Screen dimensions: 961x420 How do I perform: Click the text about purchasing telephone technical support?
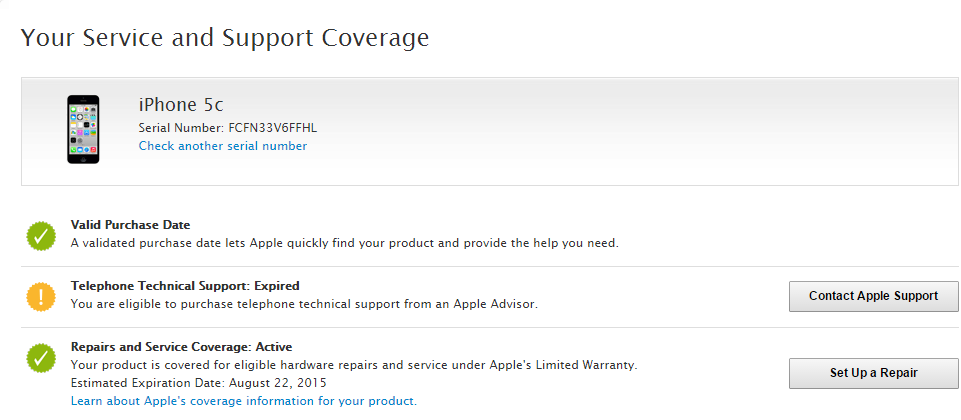pyautogui.click(x=304, y=304)
